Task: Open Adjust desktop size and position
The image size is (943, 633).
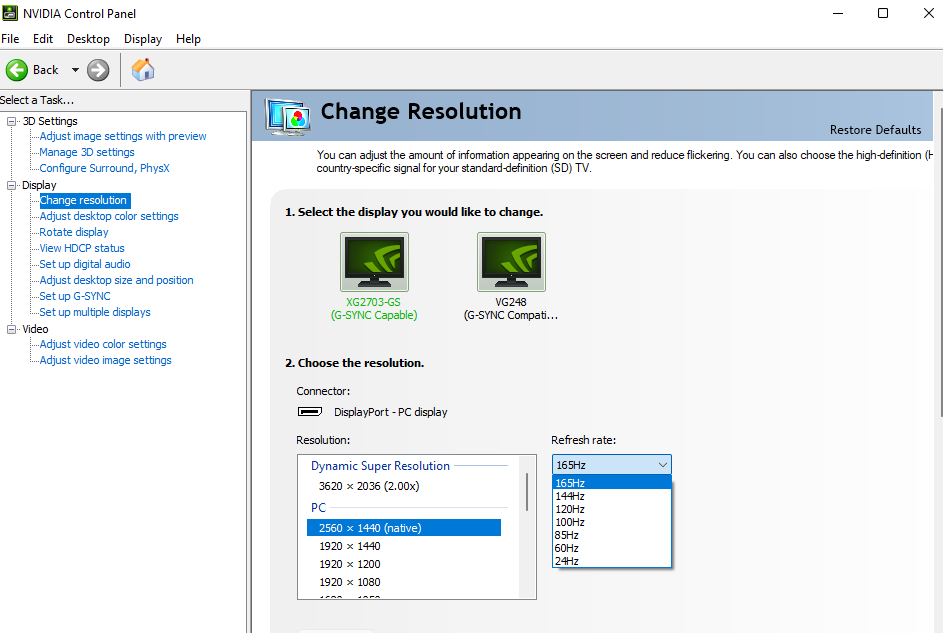Action: [116, 280]
